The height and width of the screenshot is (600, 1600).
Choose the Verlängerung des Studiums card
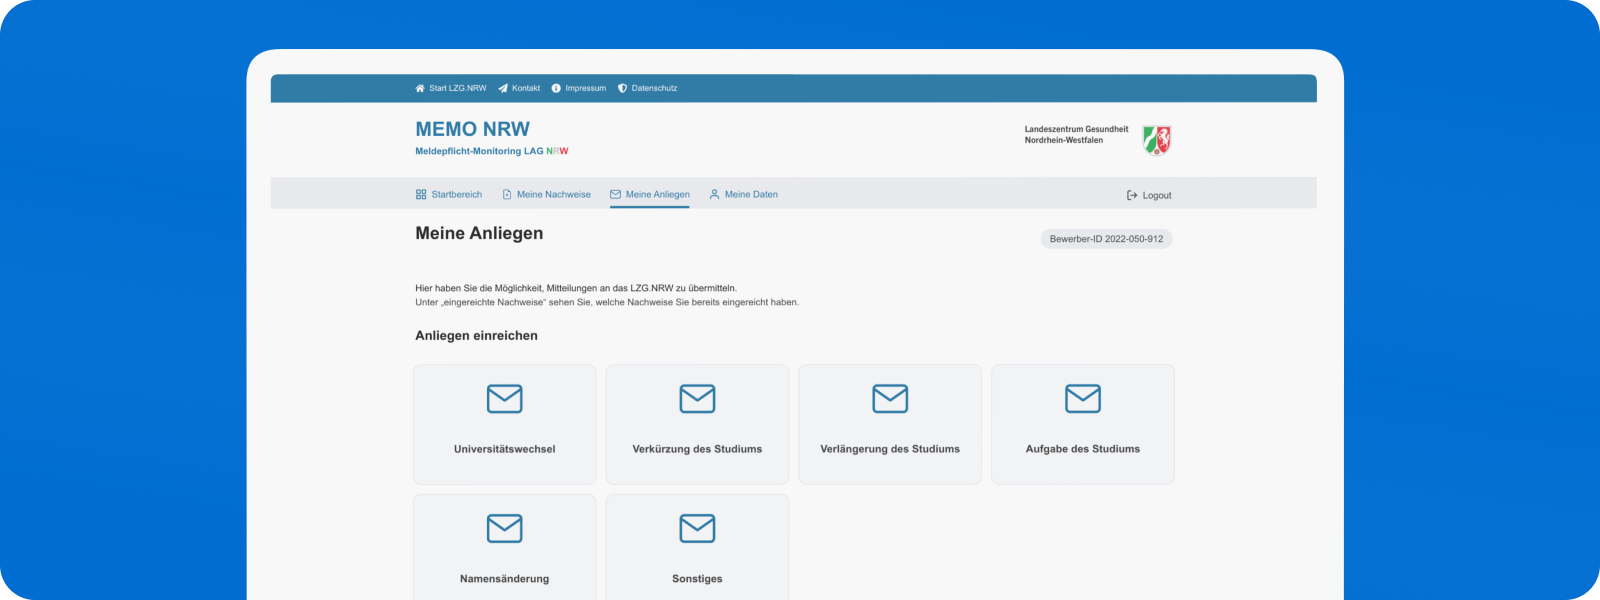tap(890, 424)
